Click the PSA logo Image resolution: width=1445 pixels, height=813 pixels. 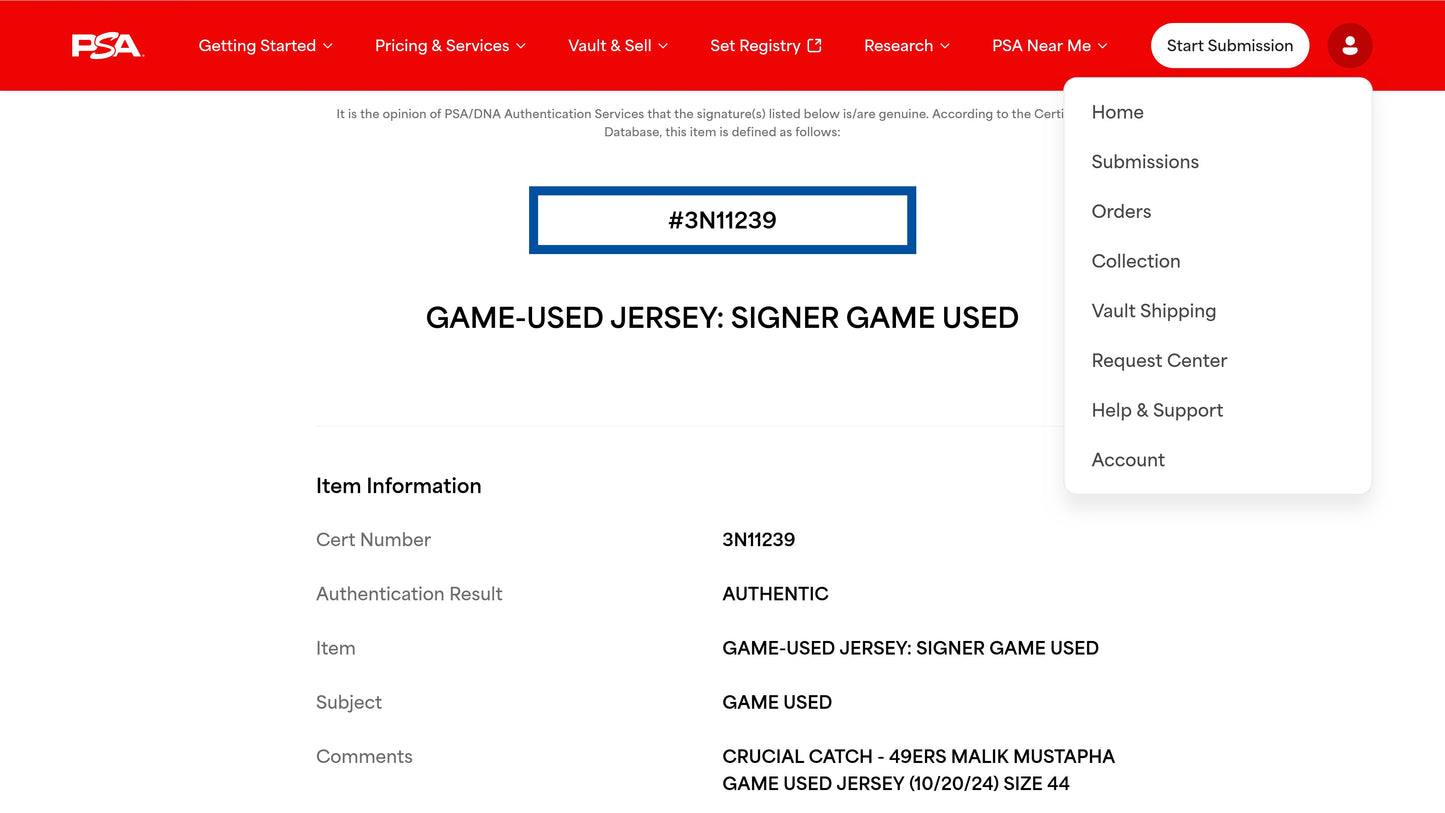tap(108, 46)
